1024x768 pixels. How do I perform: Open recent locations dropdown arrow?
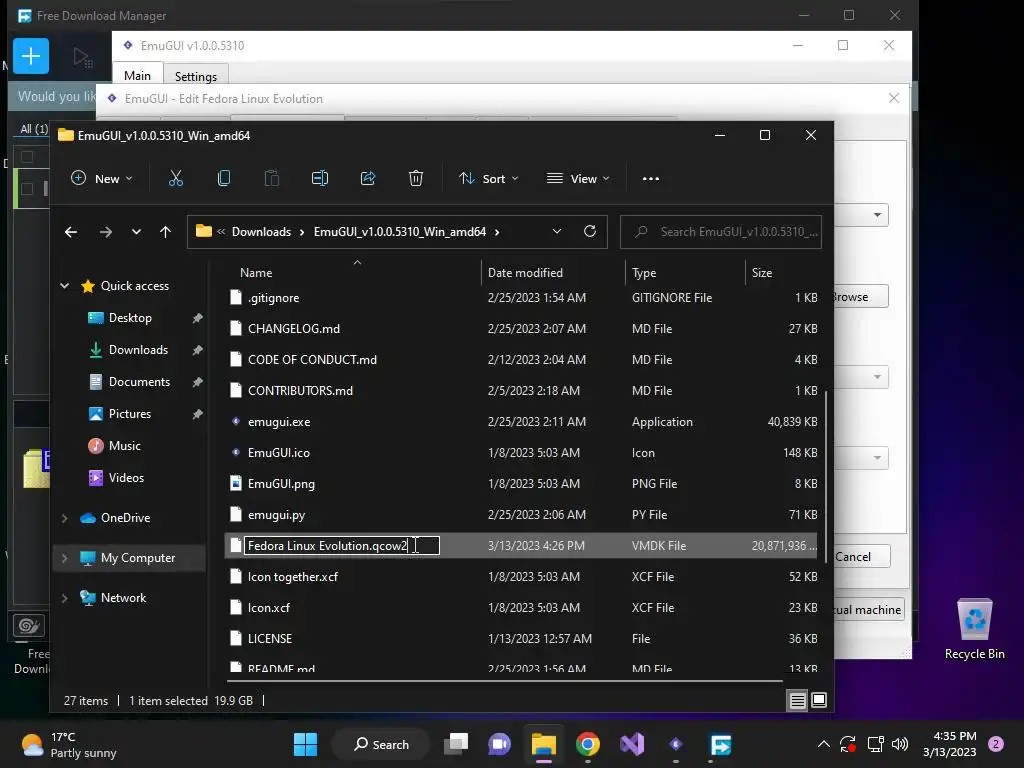(x=136, y=232)
